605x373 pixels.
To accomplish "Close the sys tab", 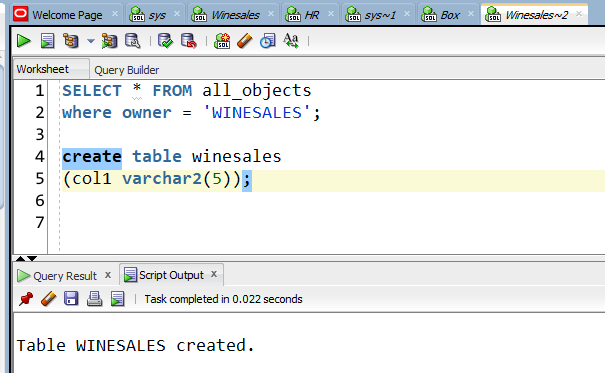I will [x=177, y=14].
